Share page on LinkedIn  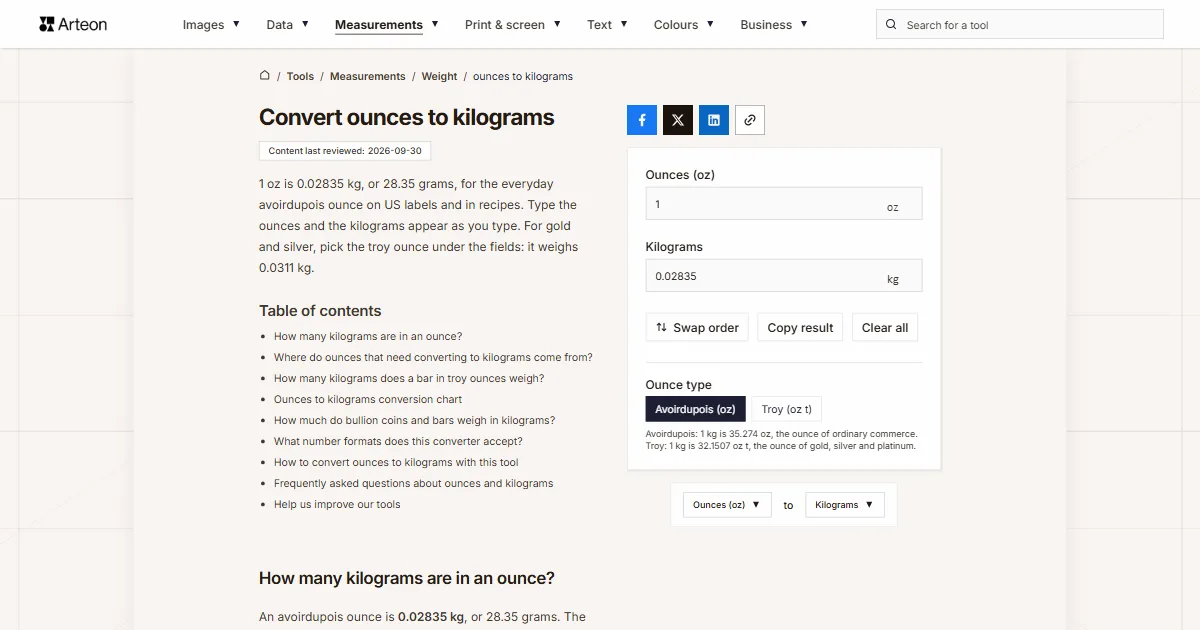(x=714, y=120)
